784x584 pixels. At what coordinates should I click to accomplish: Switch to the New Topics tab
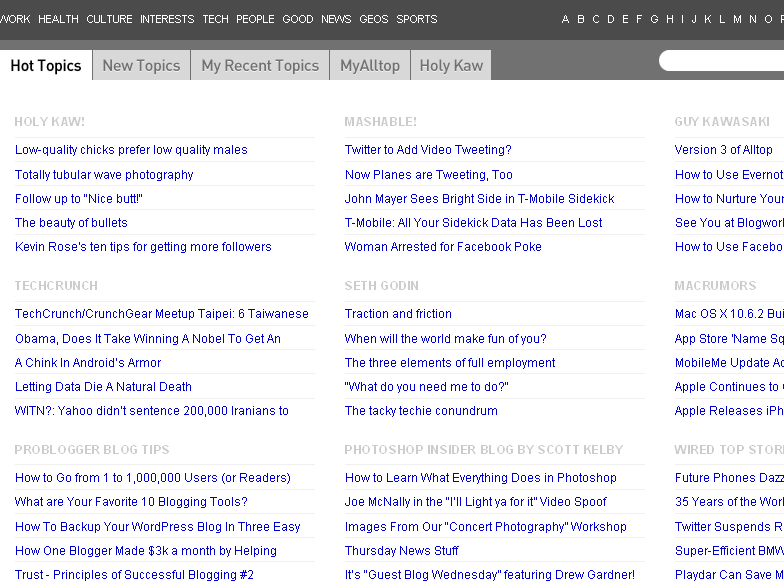(141, 66)
